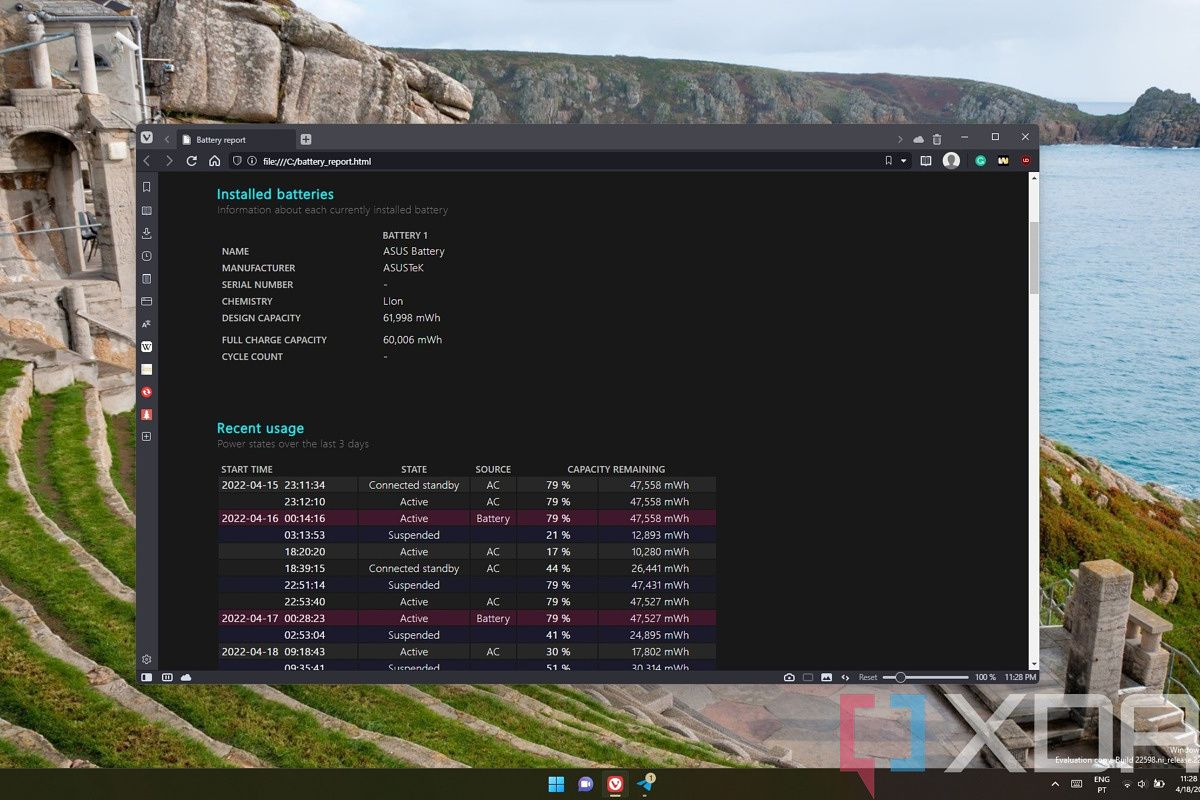Viewport: 1200px width, 800px height.
Task: Open the Bookmarks panel in the sidebar
Action: click(x=147, y=187)
